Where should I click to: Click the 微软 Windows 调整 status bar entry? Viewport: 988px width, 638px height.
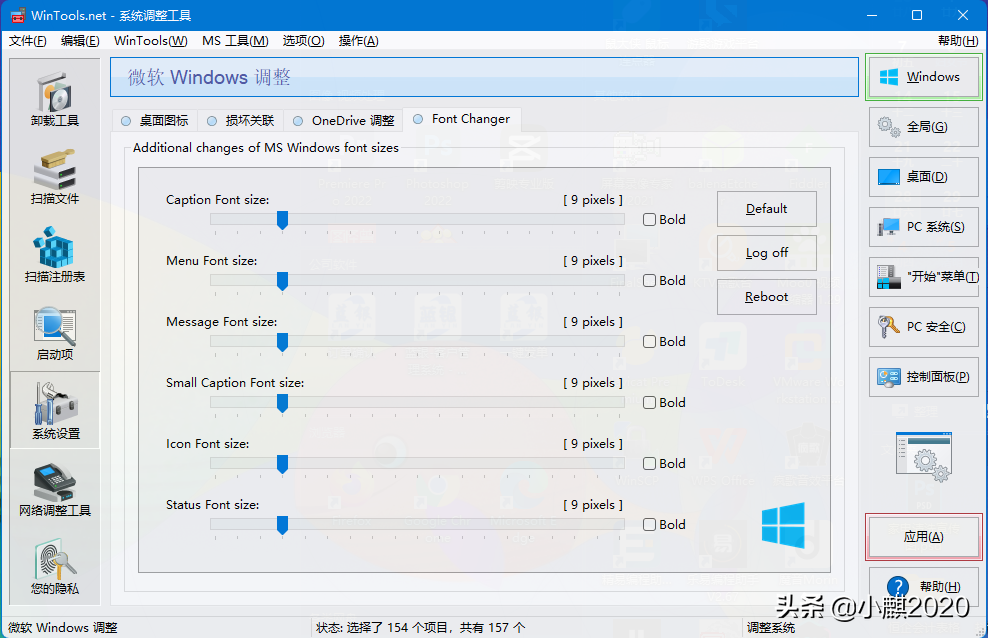[x=62, y=628]
